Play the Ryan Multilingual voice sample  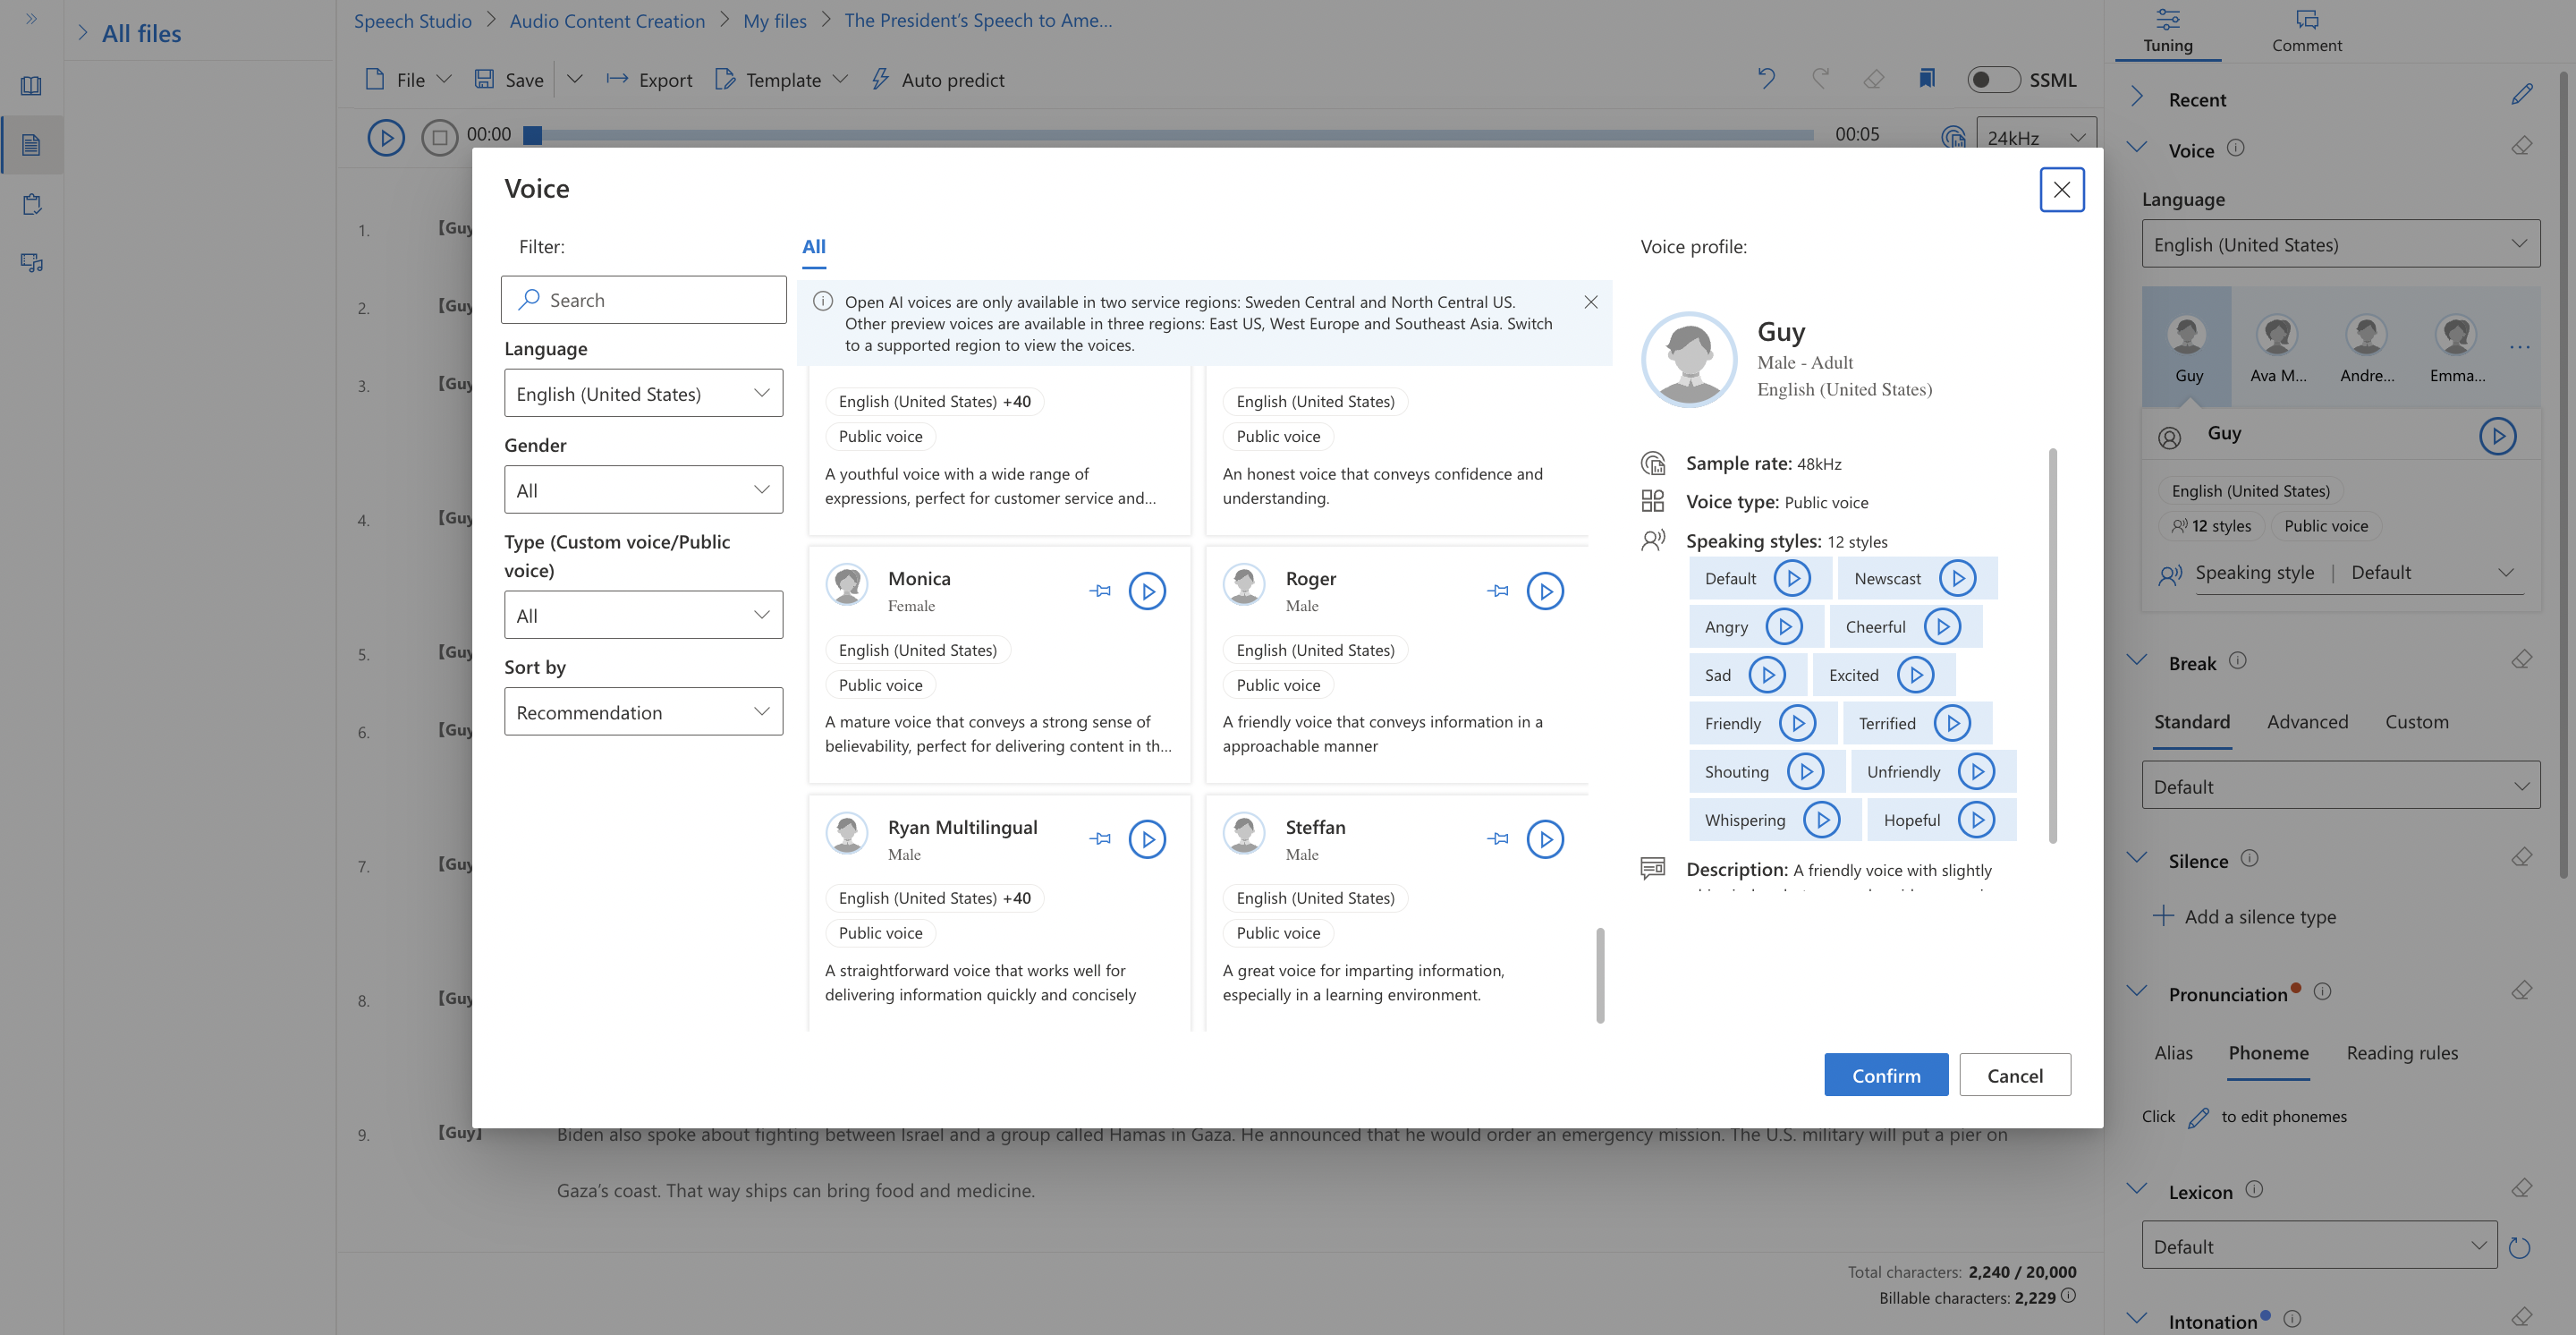[x=1147, y=839]
